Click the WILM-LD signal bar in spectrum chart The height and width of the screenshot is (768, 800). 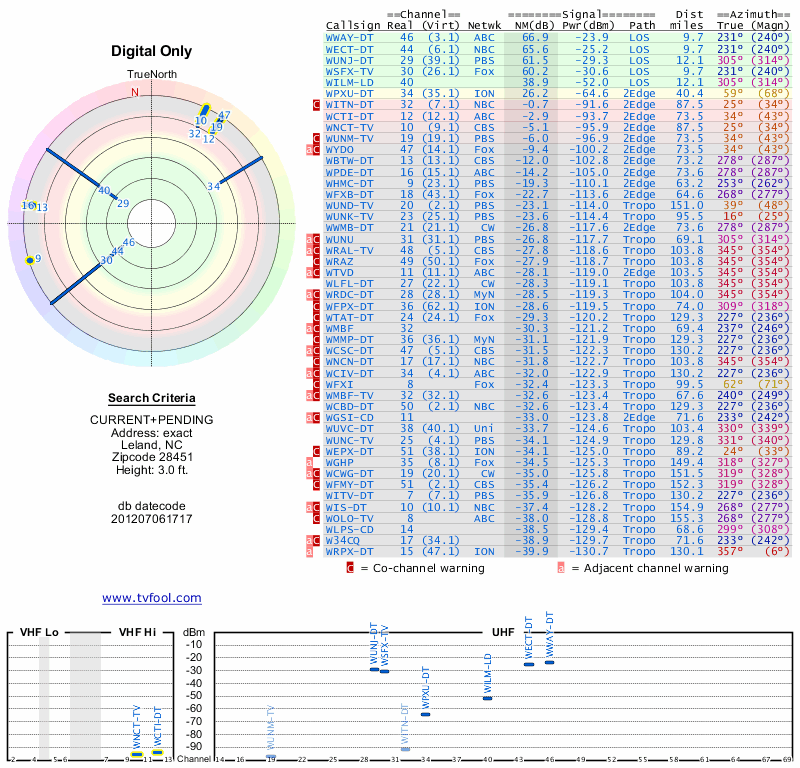coord(488,698)
